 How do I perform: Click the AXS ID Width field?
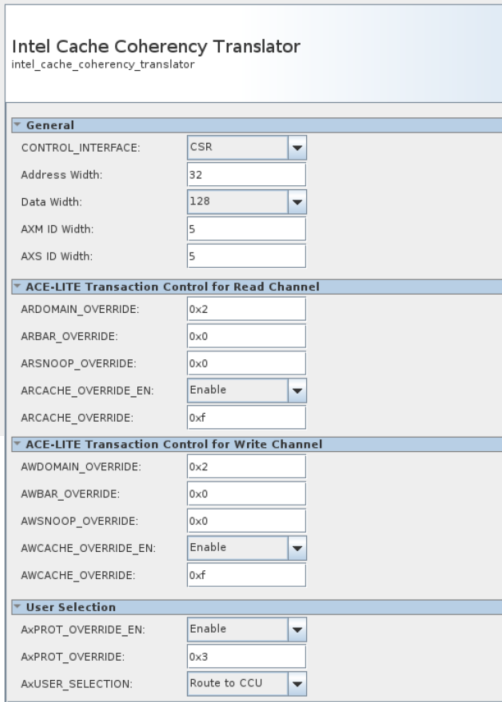246,256
